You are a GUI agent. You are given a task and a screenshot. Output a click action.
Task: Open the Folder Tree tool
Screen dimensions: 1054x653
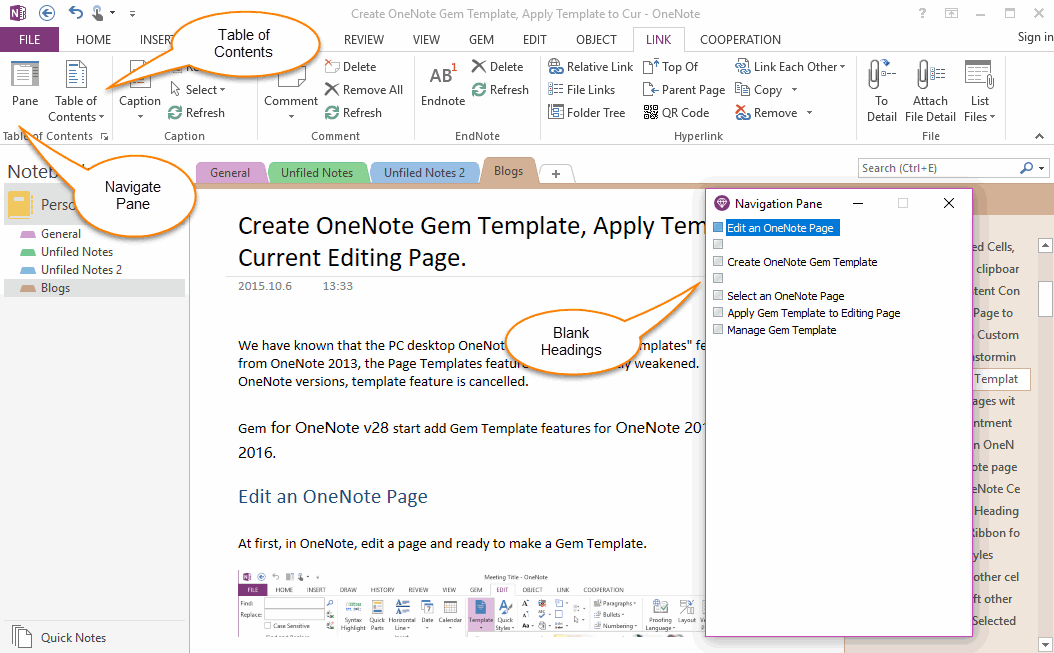pyautogui.click(x=587, y=112)
